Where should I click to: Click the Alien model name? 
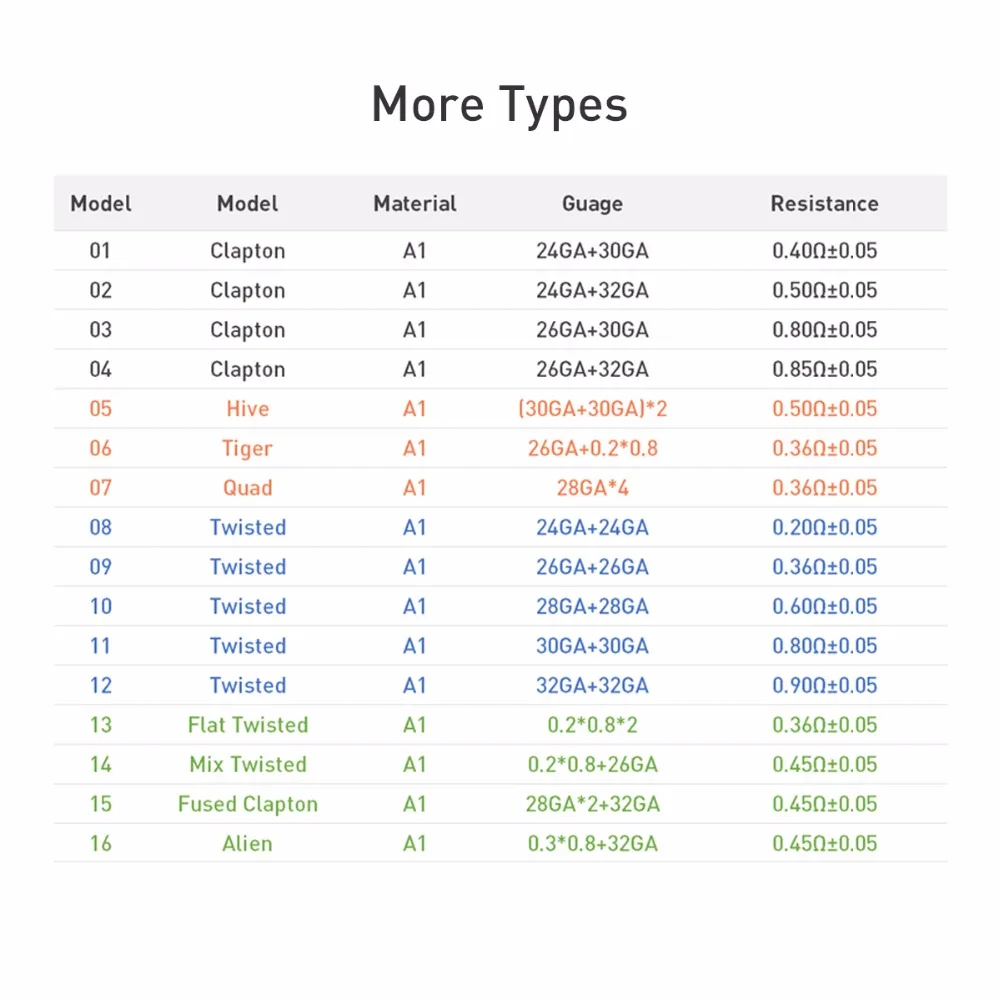pyautogui.click(x=247, y=844)
